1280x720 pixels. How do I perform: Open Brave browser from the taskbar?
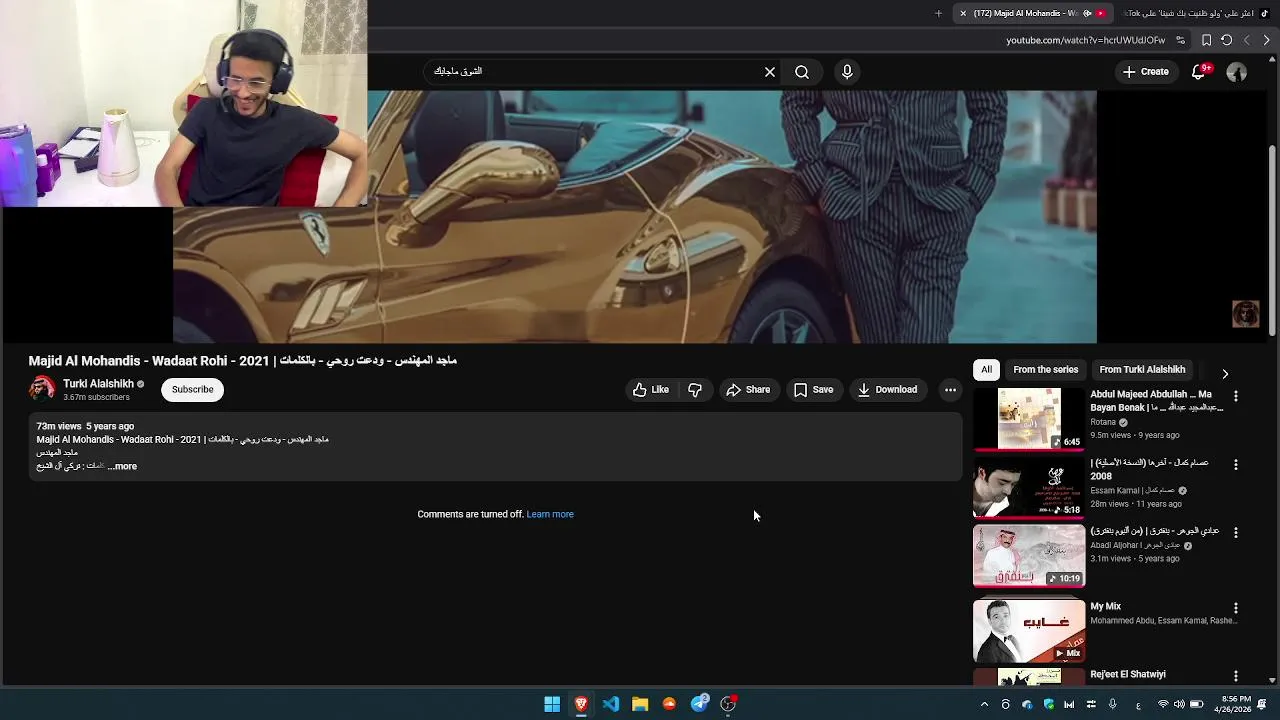click(581, 704)
